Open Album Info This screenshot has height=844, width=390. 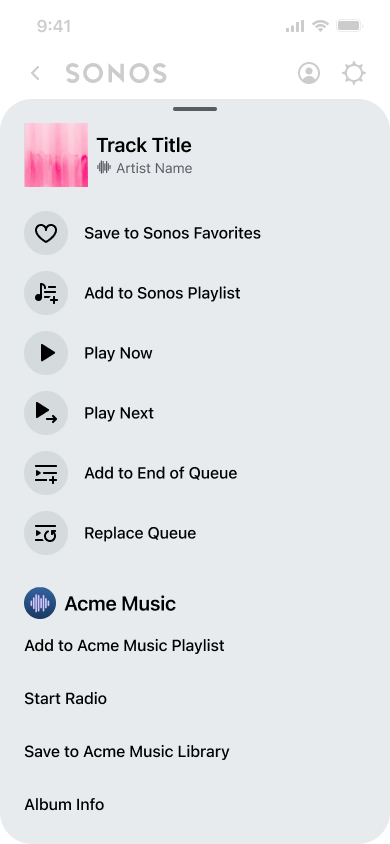tap(64, 805)
